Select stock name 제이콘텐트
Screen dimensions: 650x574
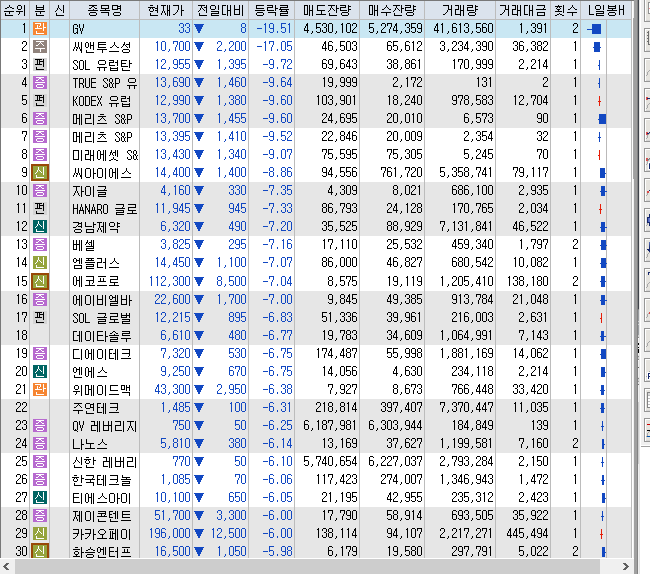[x=102, y=516]
